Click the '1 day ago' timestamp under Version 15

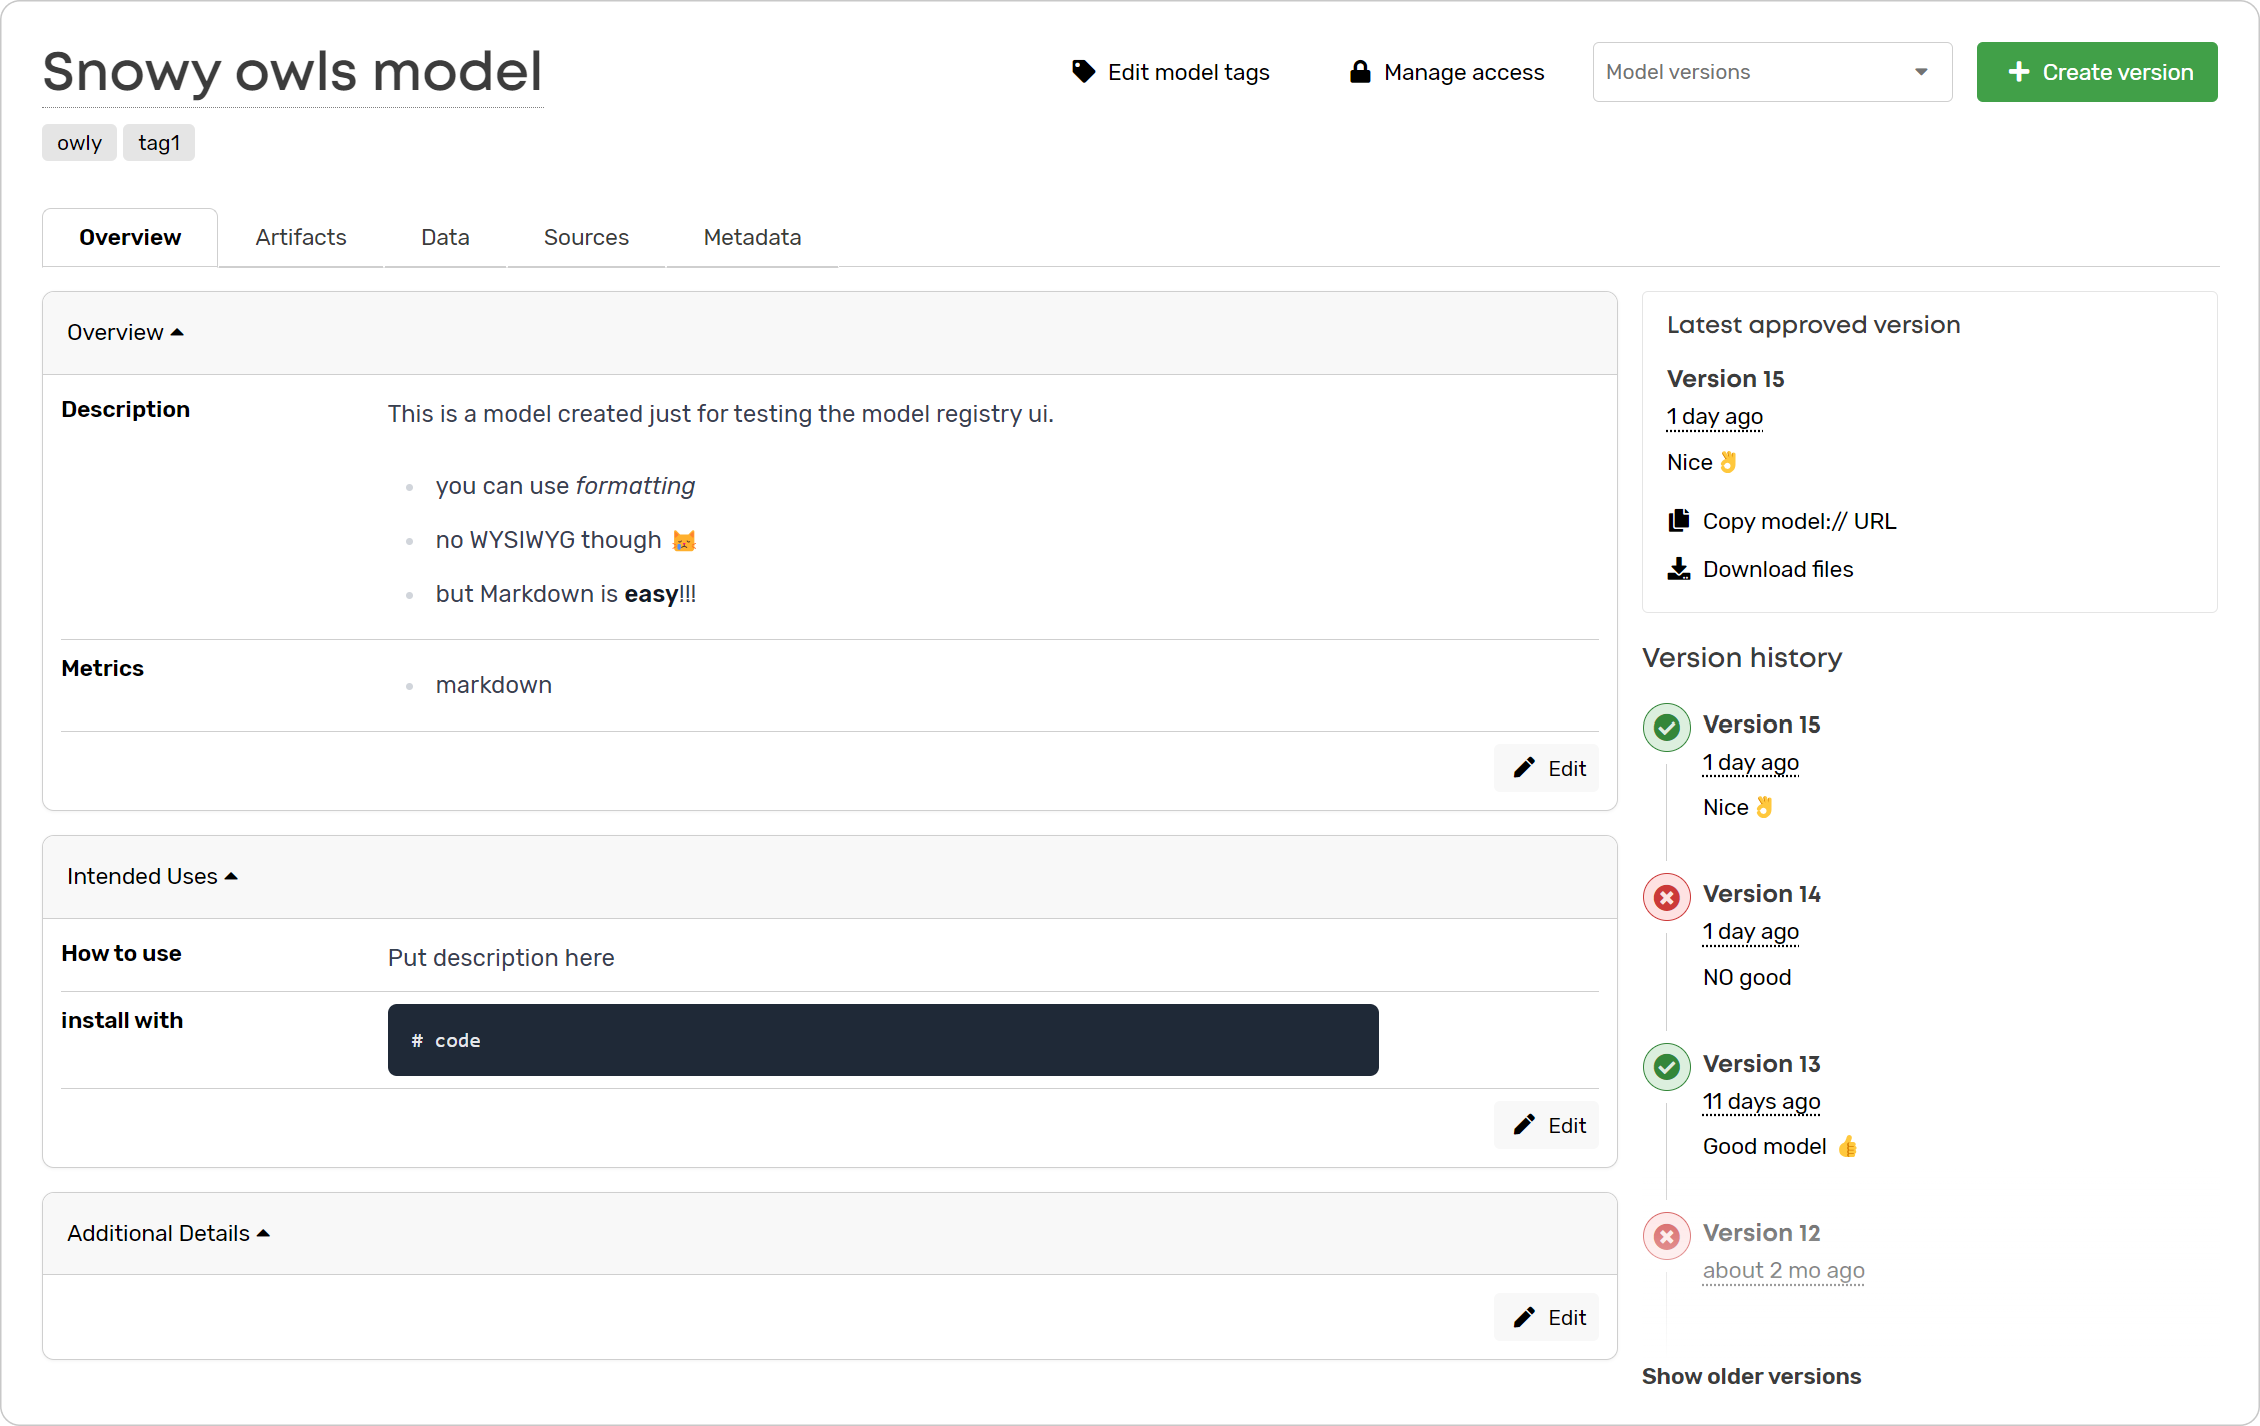1750,762
